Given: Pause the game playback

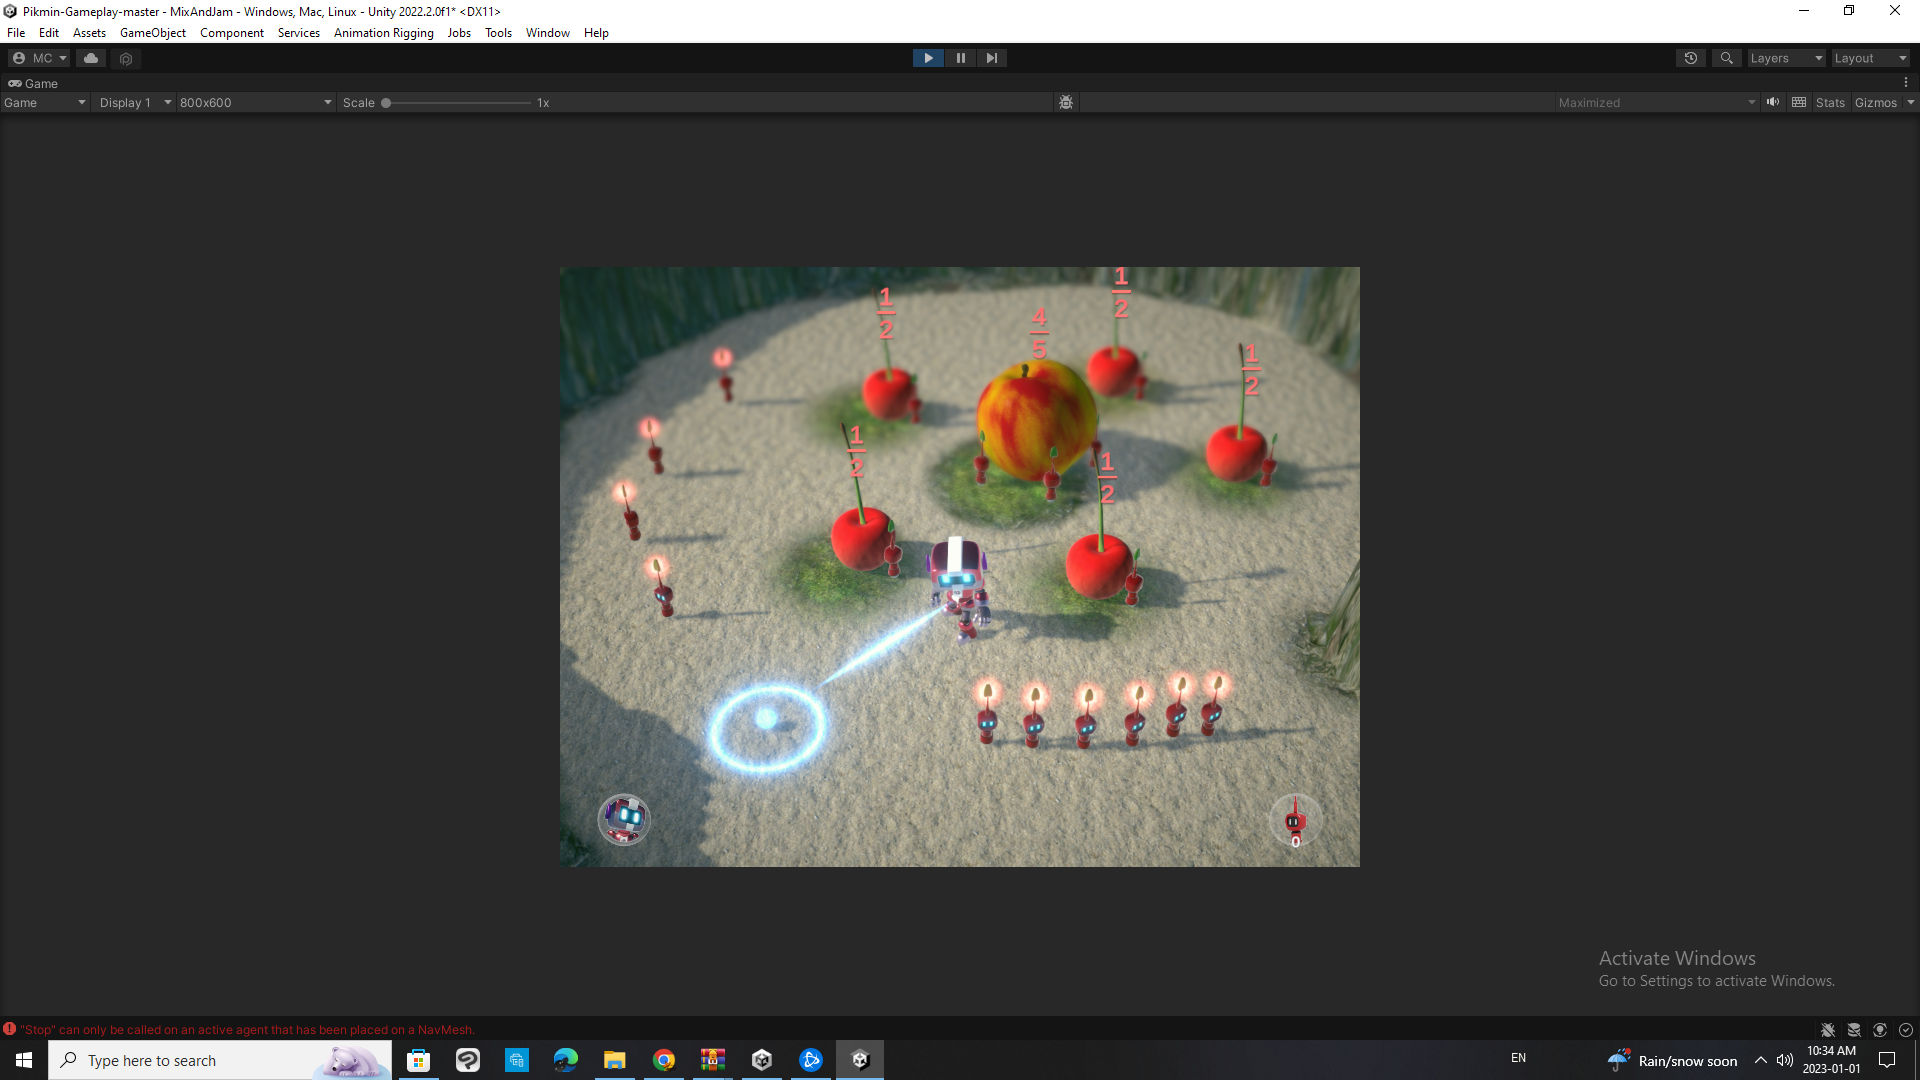Looking at the screenshot, I should pos(960,58).
